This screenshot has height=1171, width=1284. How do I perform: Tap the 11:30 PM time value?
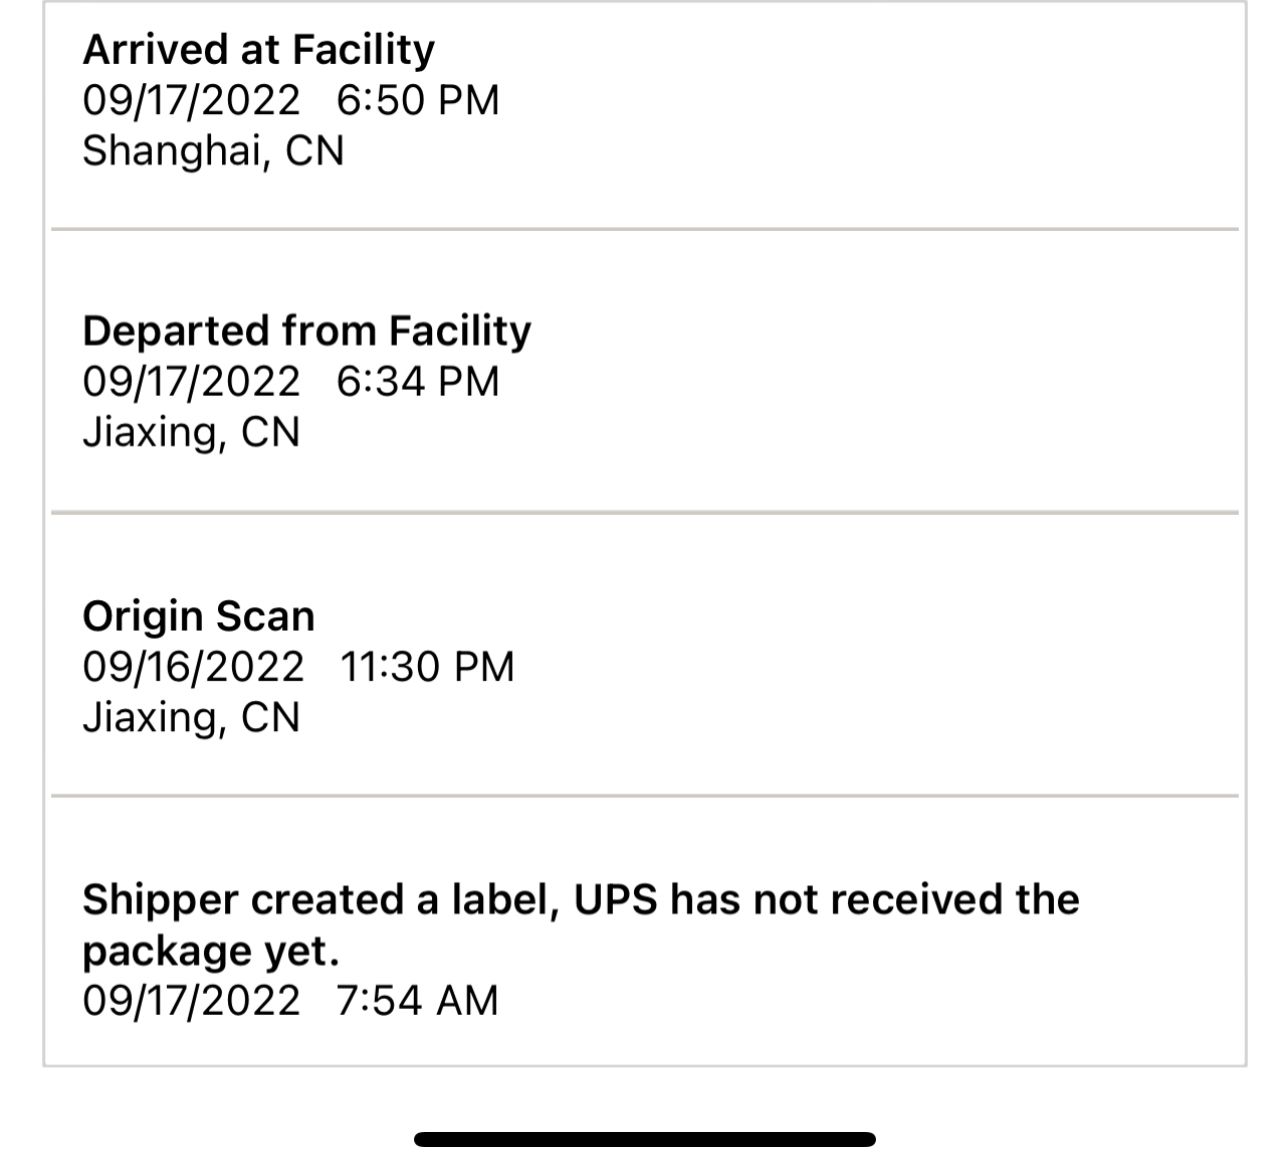tap(427, 667)
